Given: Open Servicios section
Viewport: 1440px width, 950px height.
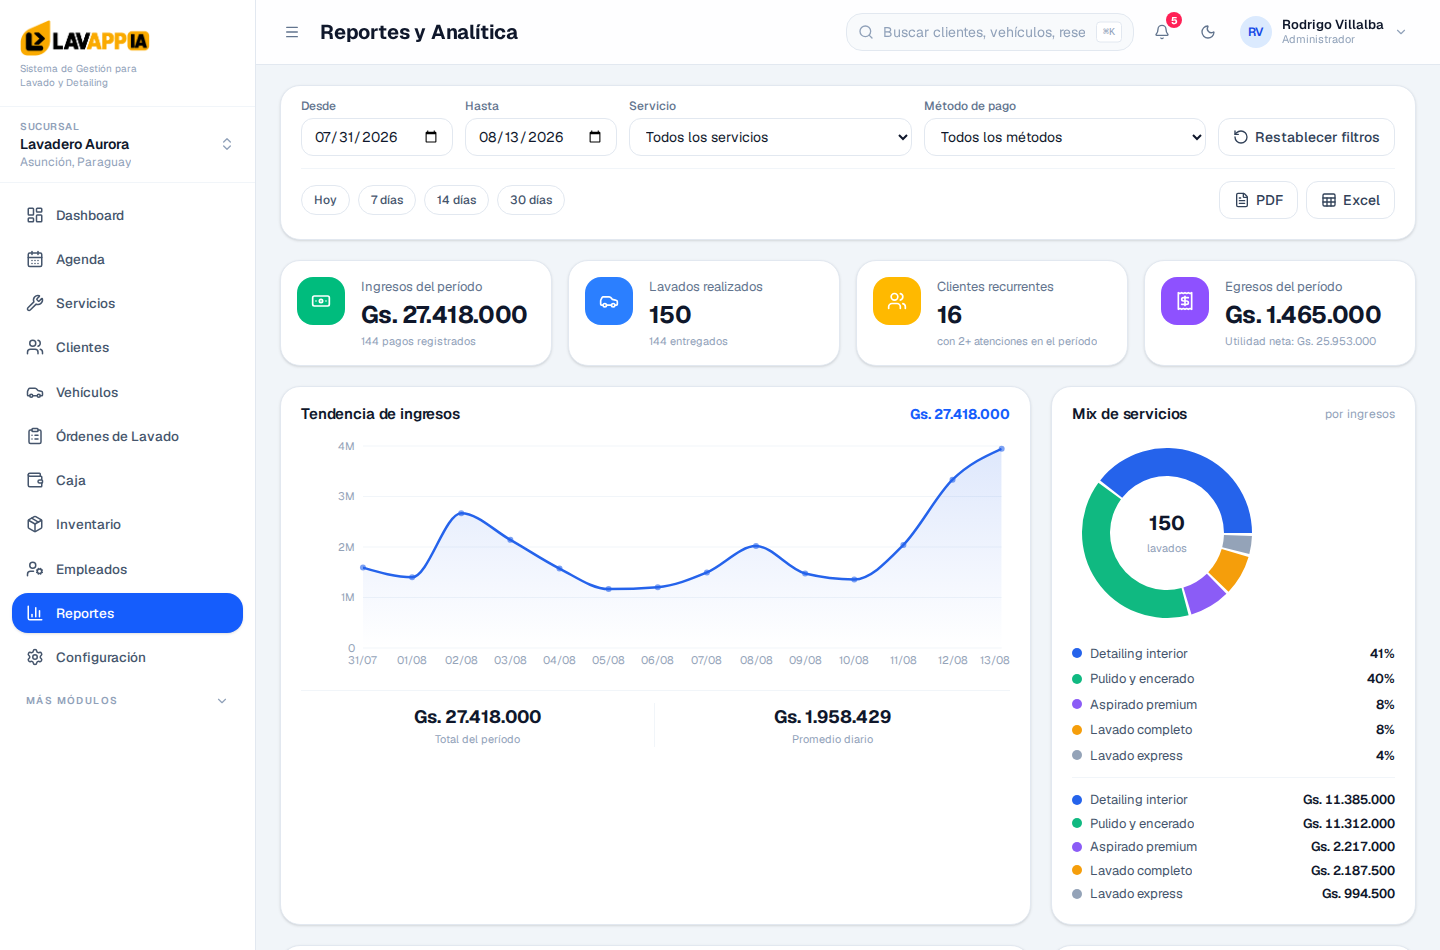Looking at the screenshot, I should click(x=127, y=303).
